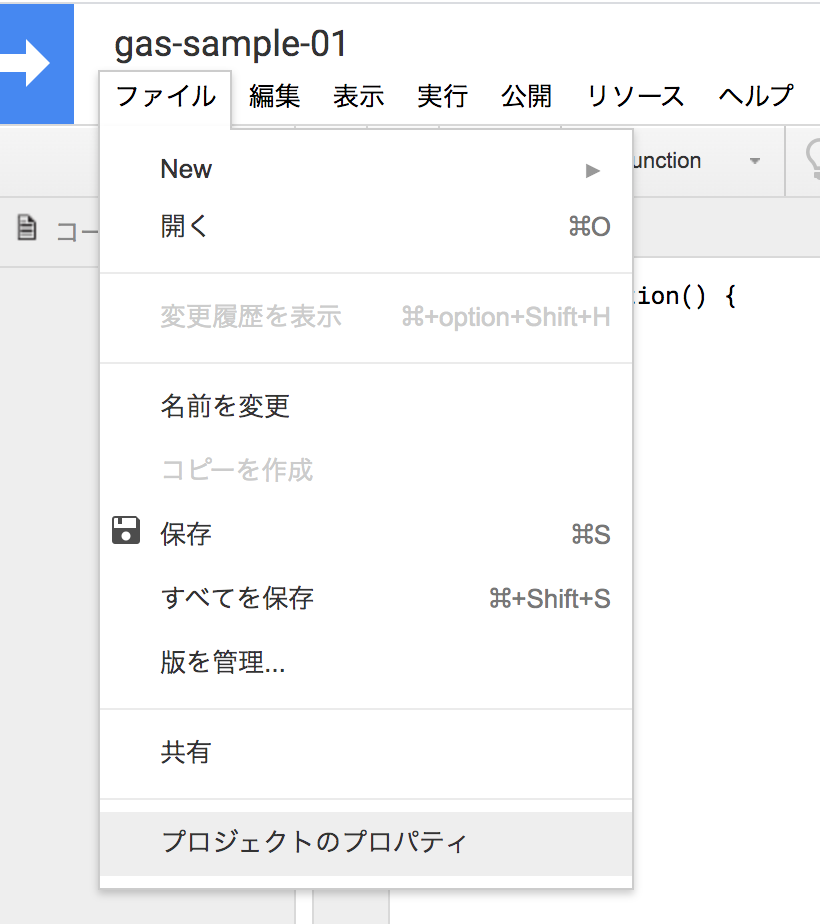The height and width of the screenshot is (924, 820).
Task: Expand the New submenu via its arrow
Action: [592, 169]
